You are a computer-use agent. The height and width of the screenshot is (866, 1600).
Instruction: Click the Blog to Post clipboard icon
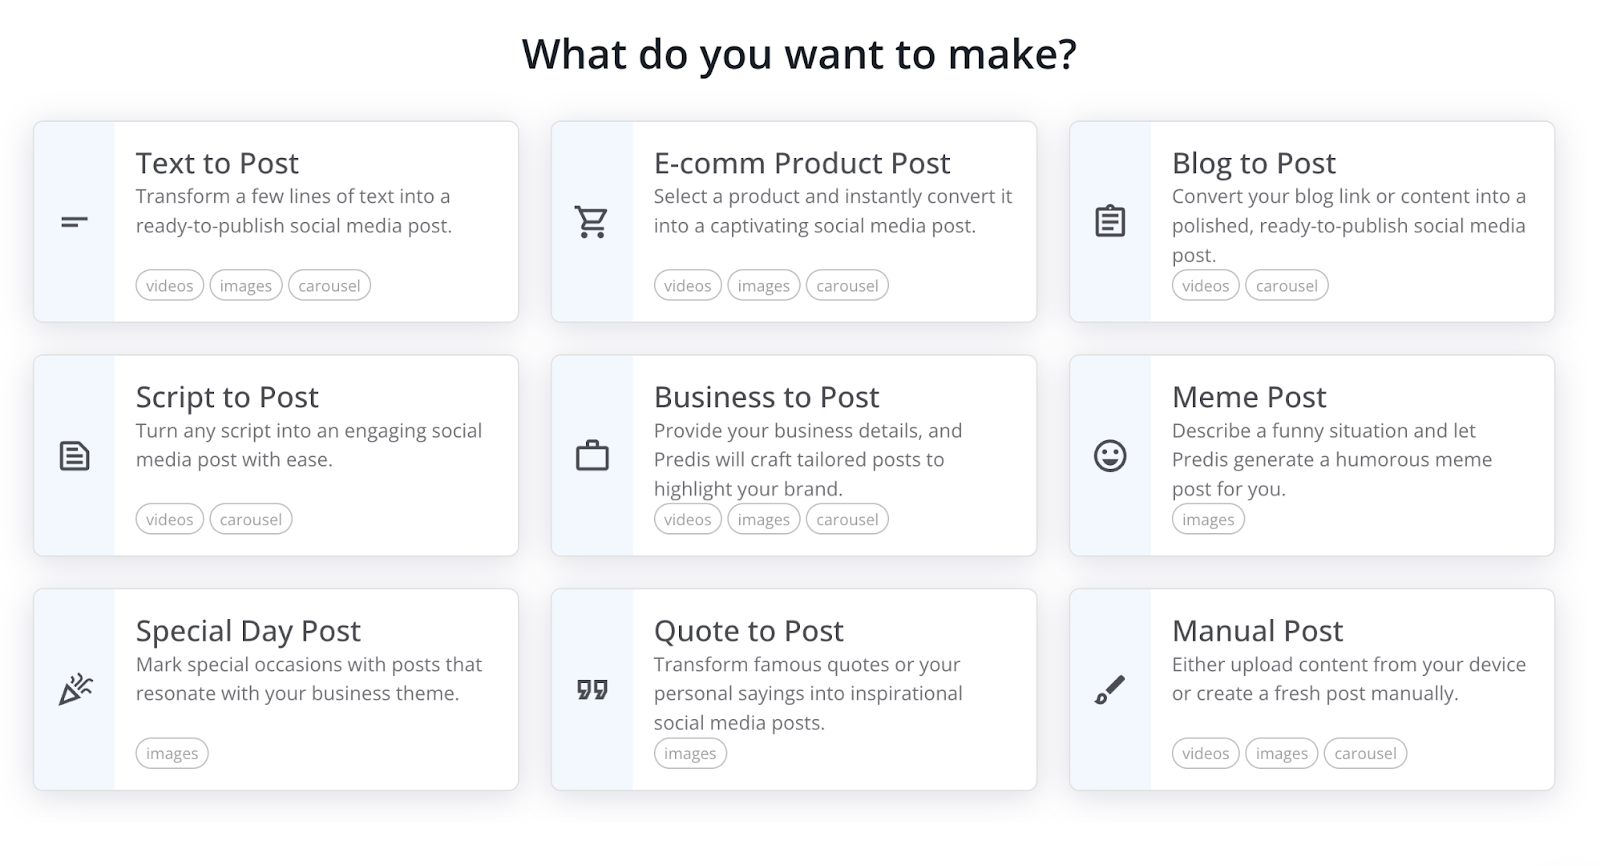(1110, 222)
